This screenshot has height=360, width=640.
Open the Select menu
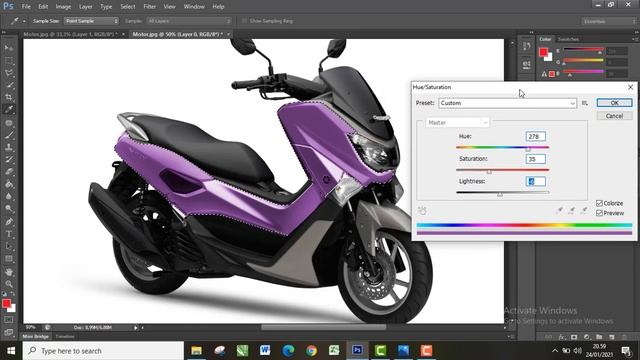pyautogui.click(x=127, y=7)
